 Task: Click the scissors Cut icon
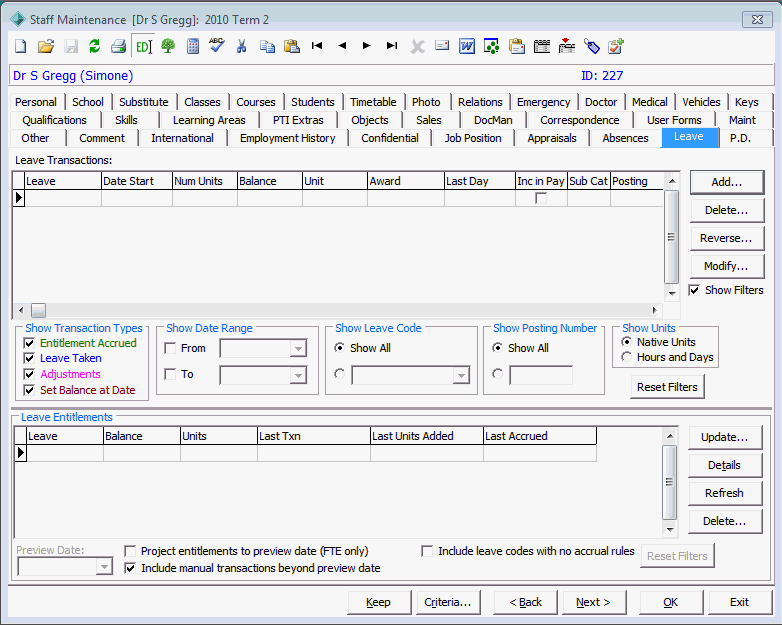coord(241,46)
